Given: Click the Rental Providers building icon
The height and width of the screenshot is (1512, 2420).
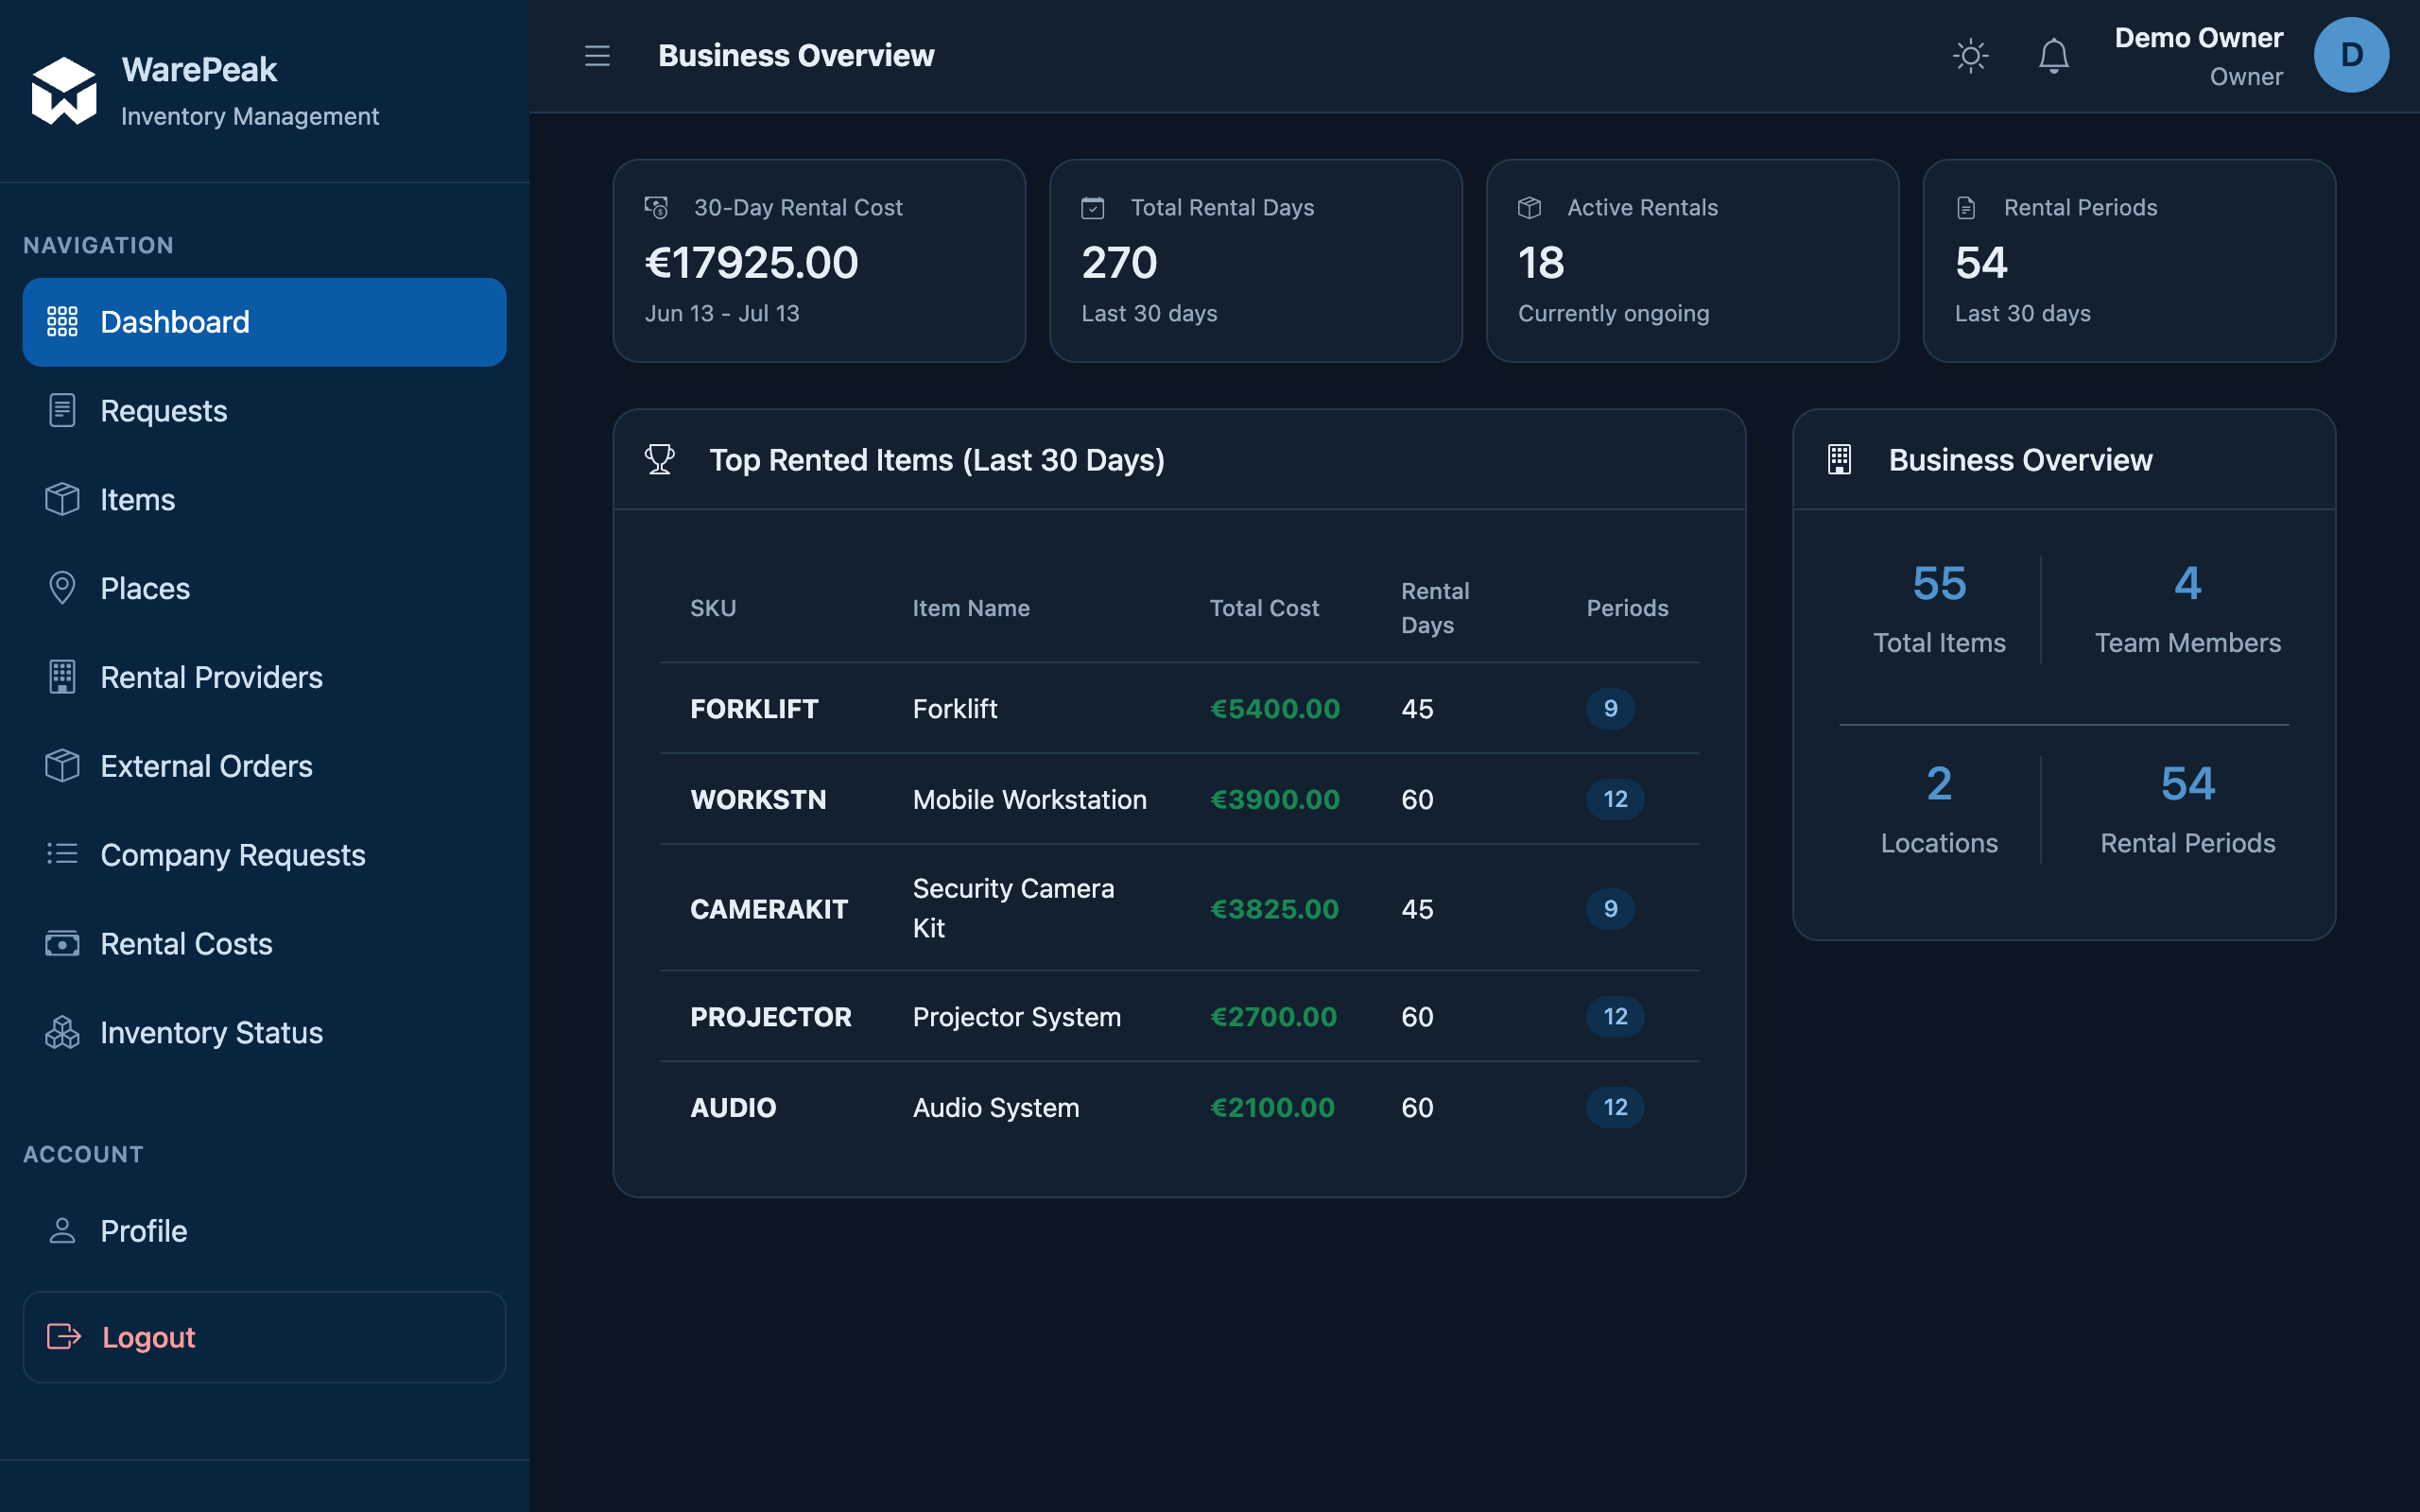Looking at the screenshot, I should point(62,677).
